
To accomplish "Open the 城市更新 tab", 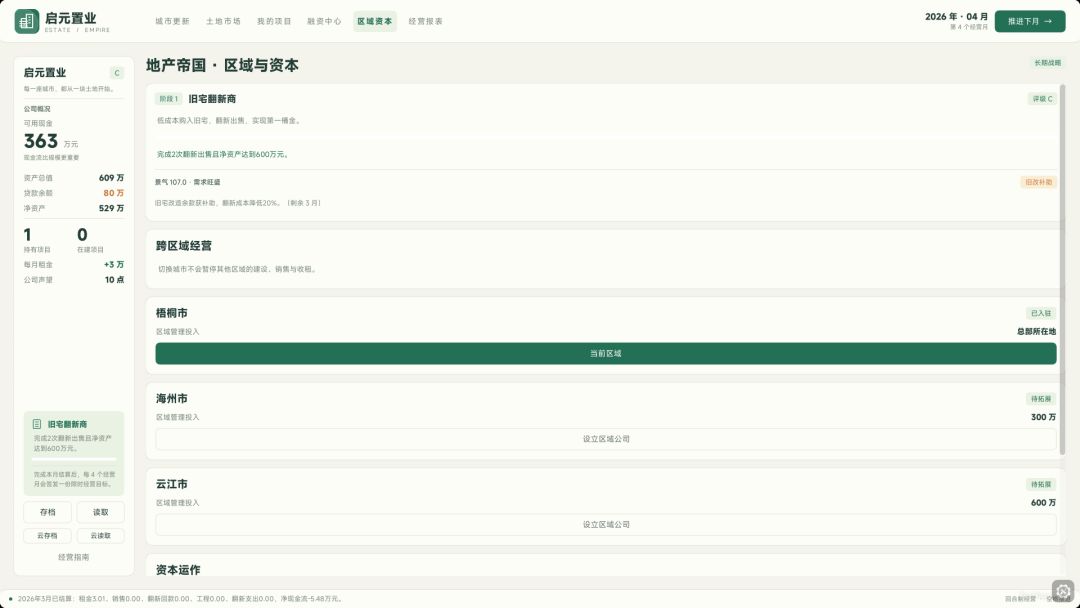I will coord(172,21).
